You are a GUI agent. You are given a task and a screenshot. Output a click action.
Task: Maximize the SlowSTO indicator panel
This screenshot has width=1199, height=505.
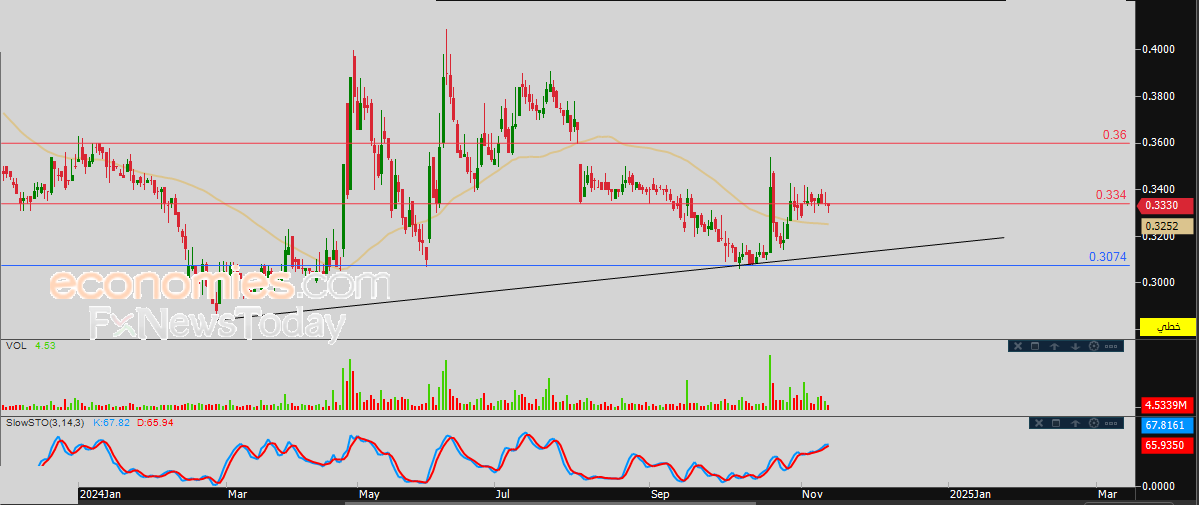tap(1054, 423)
